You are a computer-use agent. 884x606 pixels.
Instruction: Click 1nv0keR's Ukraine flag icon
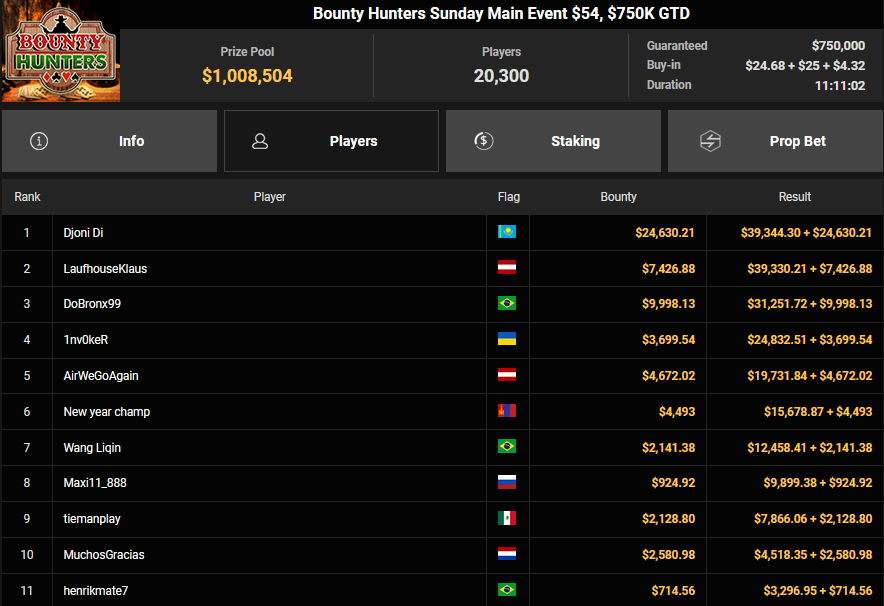507,340
